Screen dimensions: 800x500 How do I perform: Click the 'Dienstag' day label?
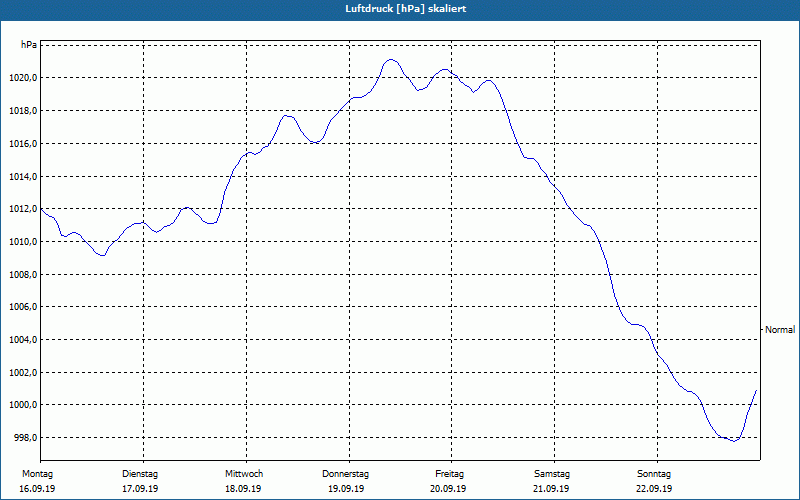pyautogui.click(x=140, y=474)
